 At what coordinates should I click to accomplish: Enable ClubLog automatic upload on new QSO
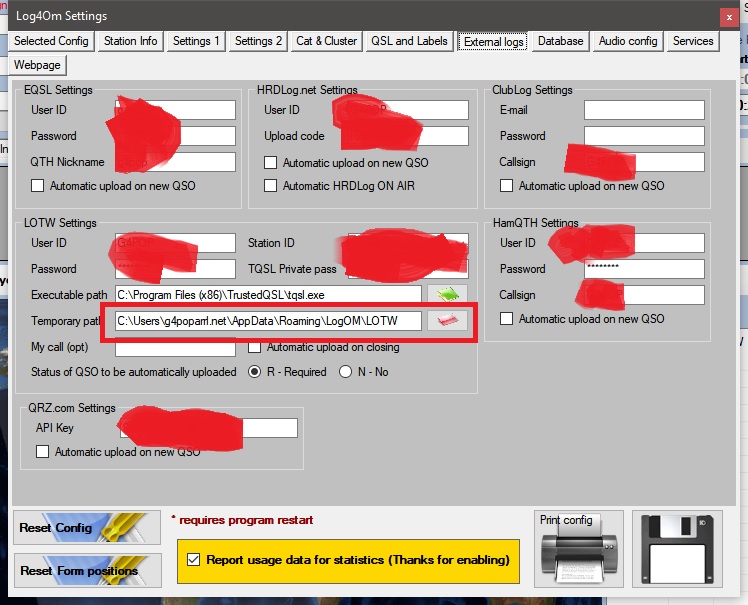(x=506, y=186)
